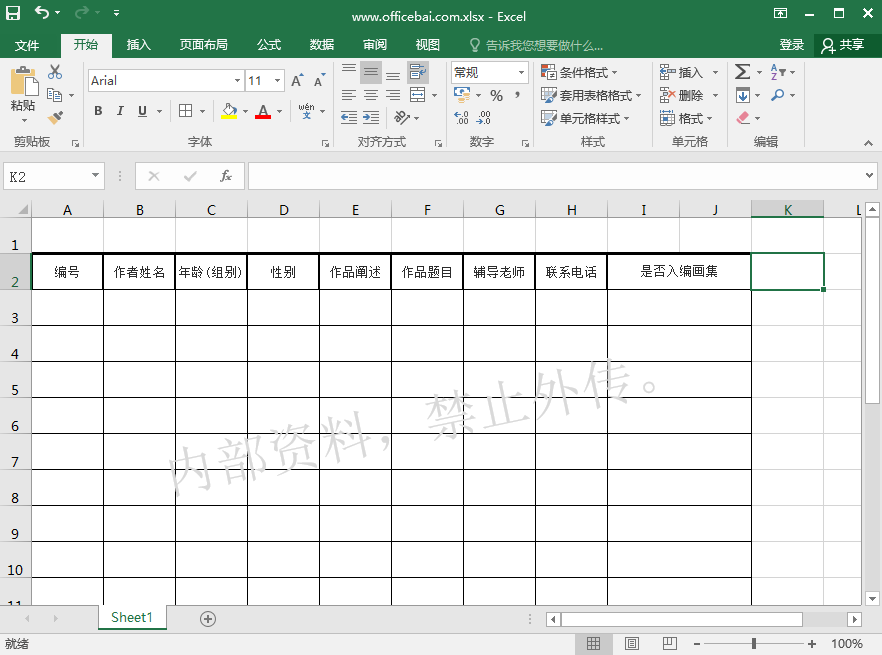882x655 pixels.
Task: Open the 删除 cells dropdown arrow
Action: pyautogui.click(x=716, y=96)
